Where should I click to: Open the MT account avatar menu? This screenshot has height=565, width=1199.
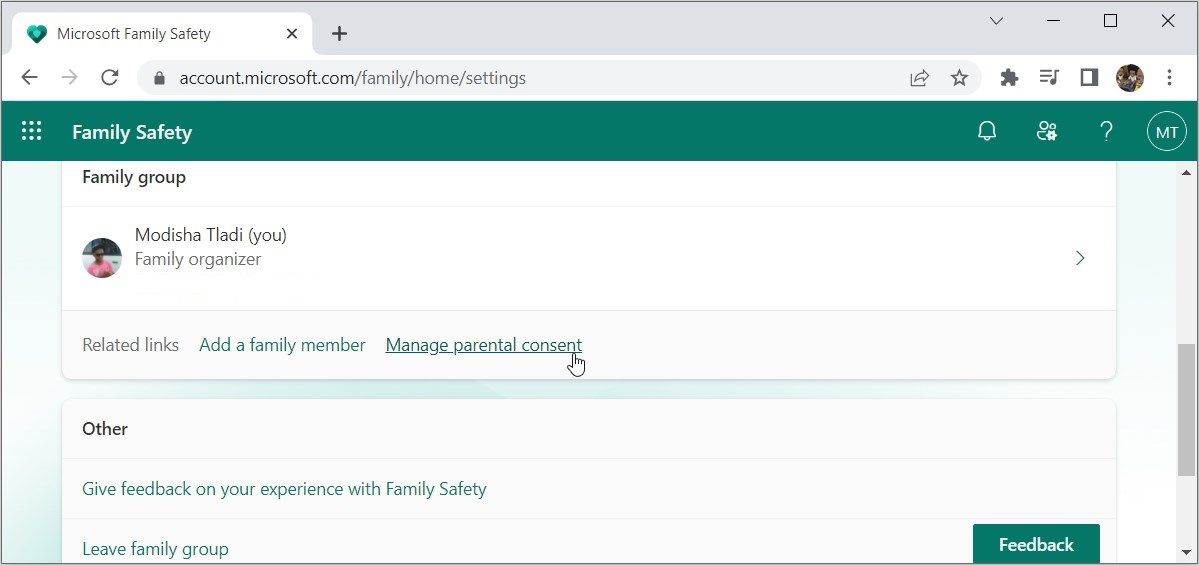point(1166,132)
